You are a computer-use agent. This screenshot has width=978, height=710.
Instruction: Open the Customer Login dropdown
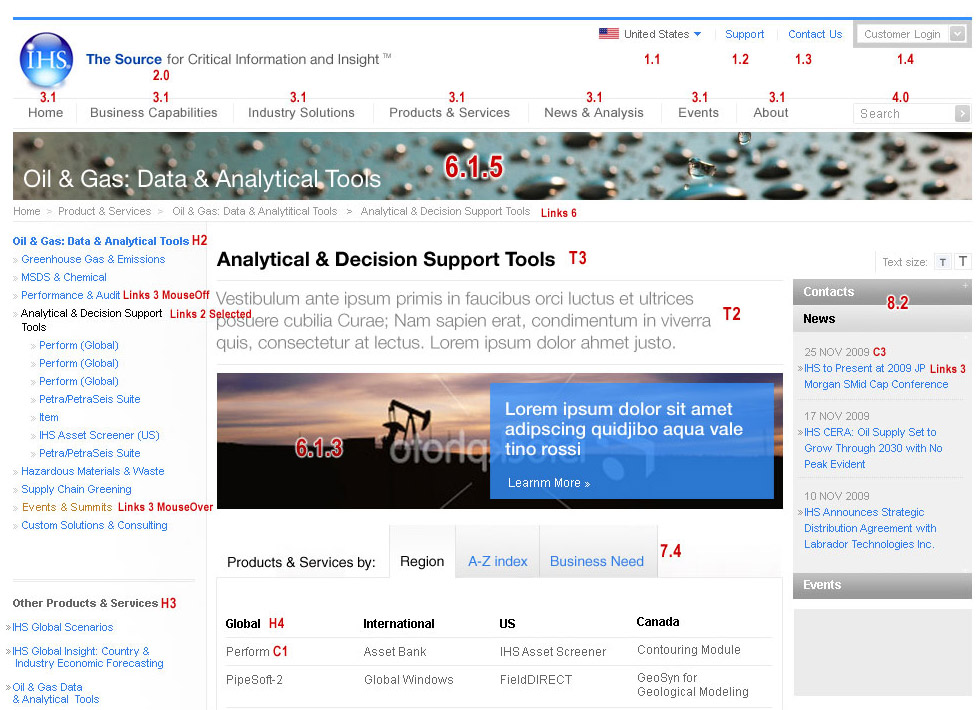[x=958, y=34]
